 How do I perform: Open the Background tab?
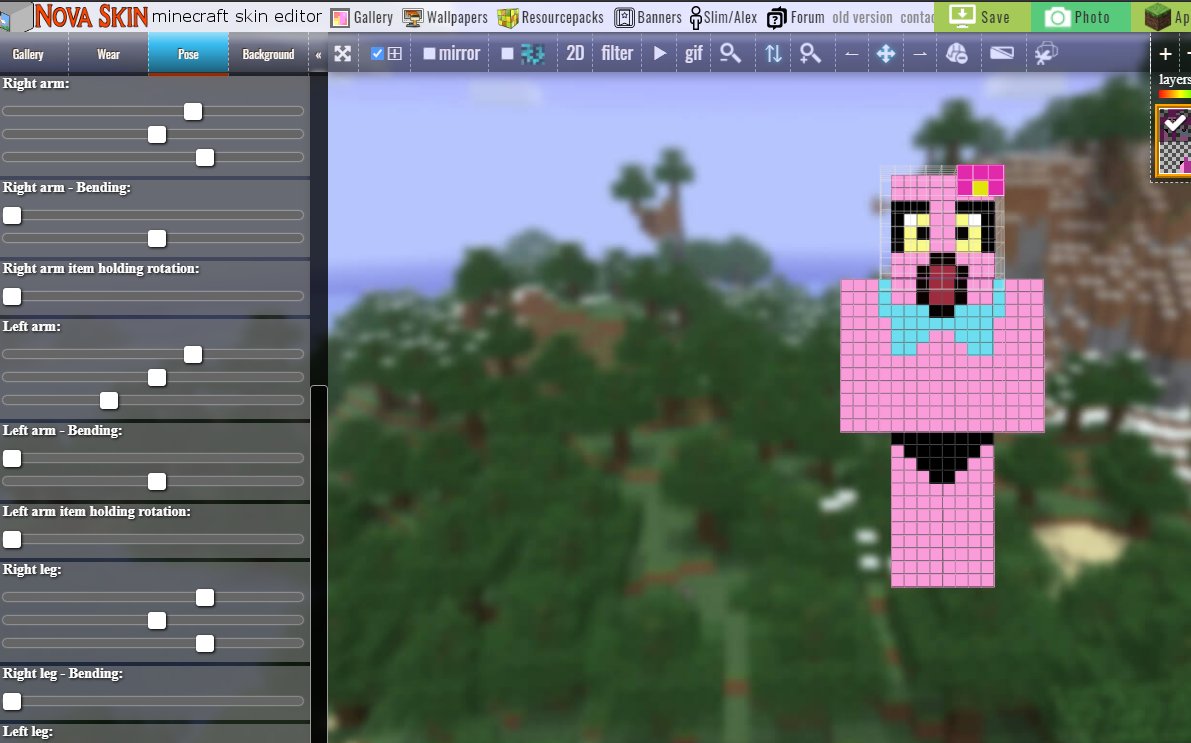coord(268,54)
